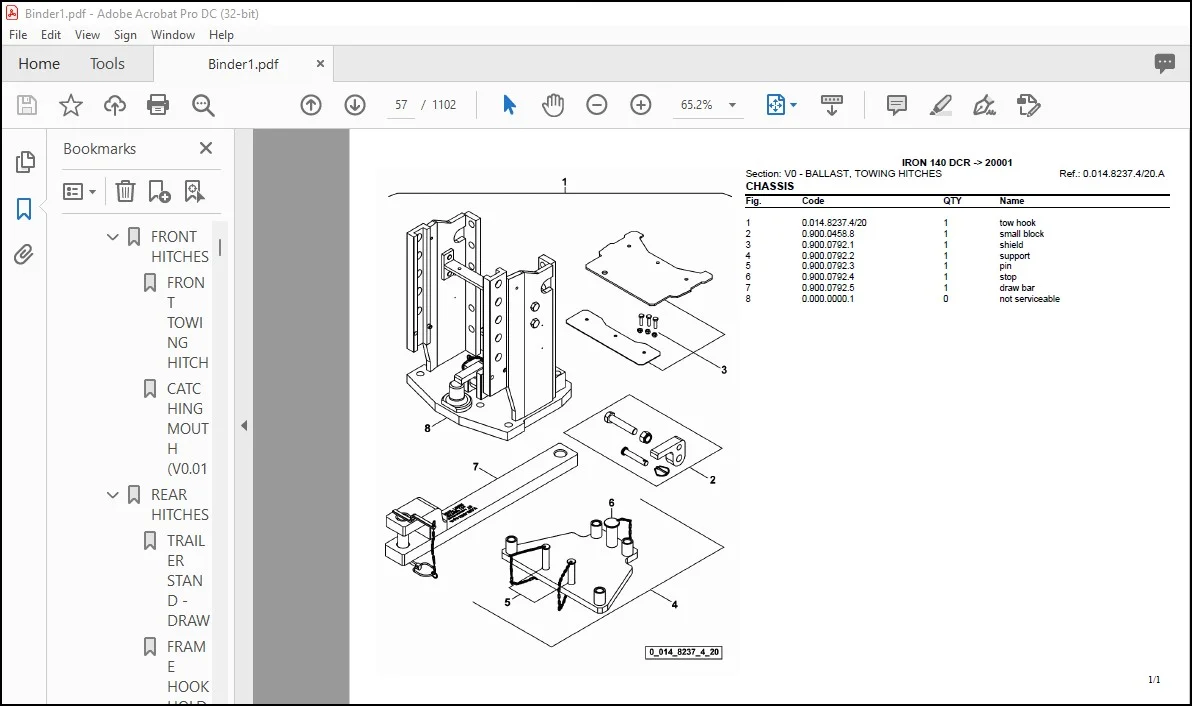Click part code 0.900.0458.8
Viewport: 1192px width, 706px height.
point(828,234)
